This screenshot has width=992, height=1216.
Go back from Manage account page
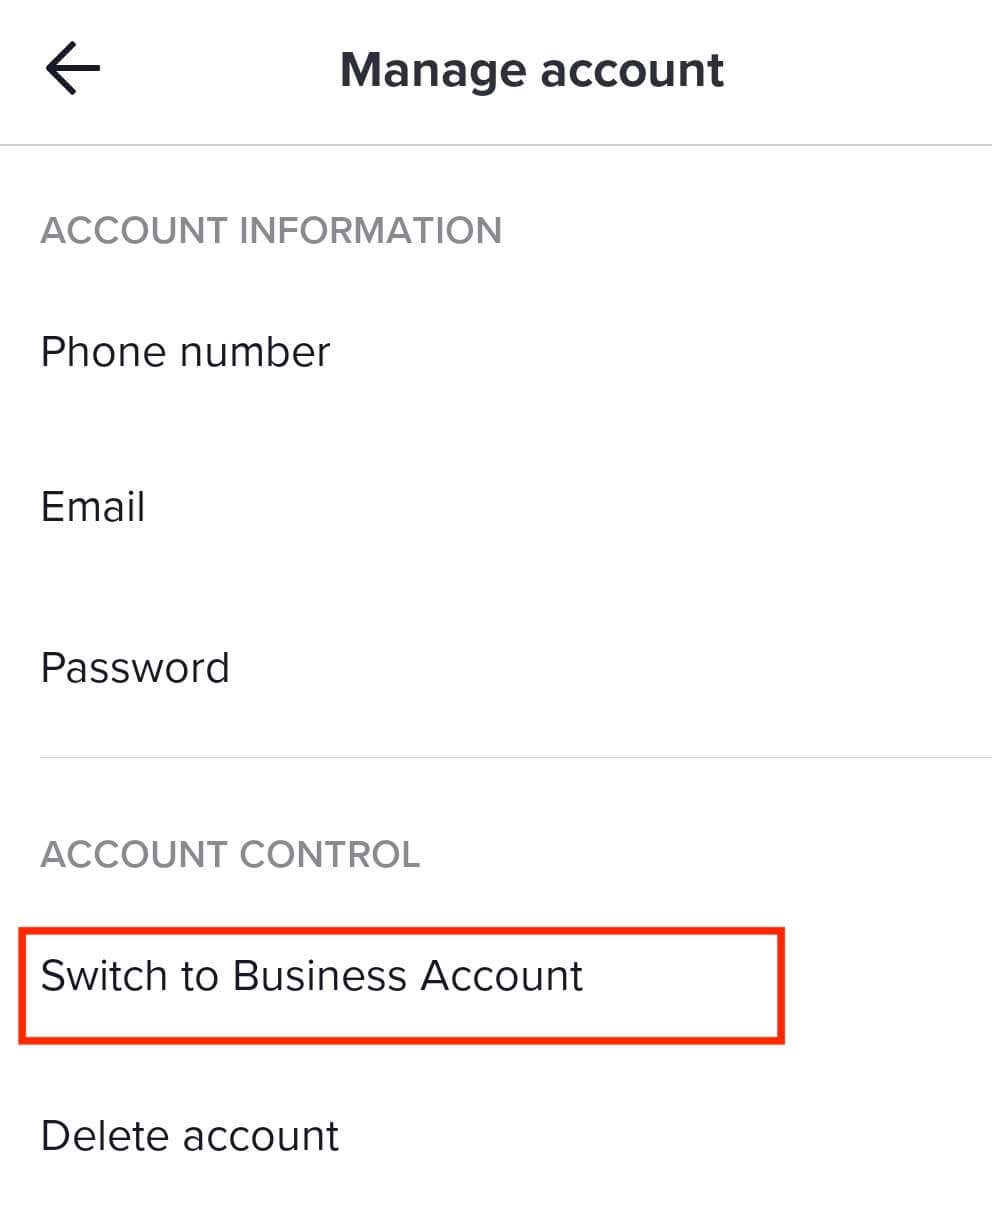click(x=72, y=70)
